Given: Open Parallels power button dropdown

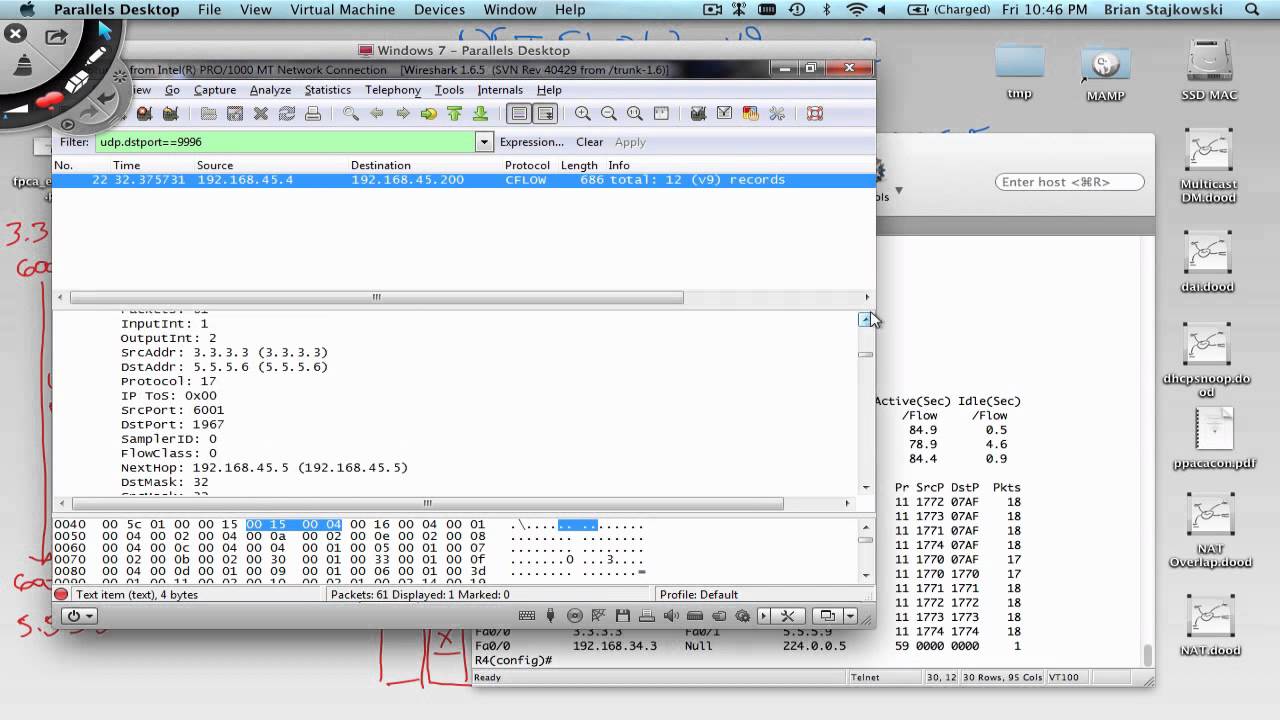Looking at the screenshot, I should 79,616.
